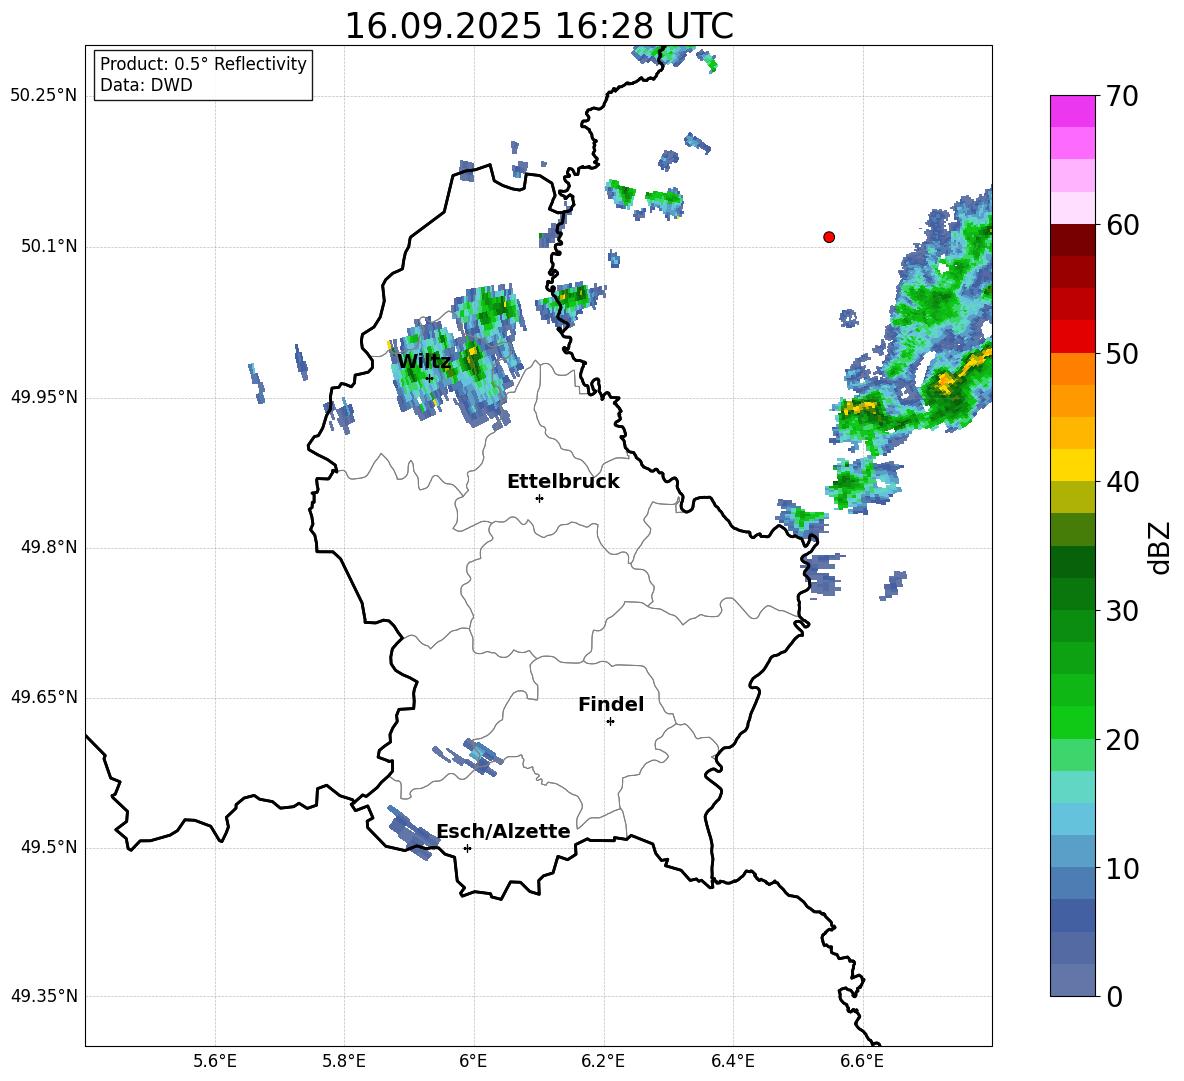Click the 49.5°N latitude label

pyautogui.click(x=49, y=847)
